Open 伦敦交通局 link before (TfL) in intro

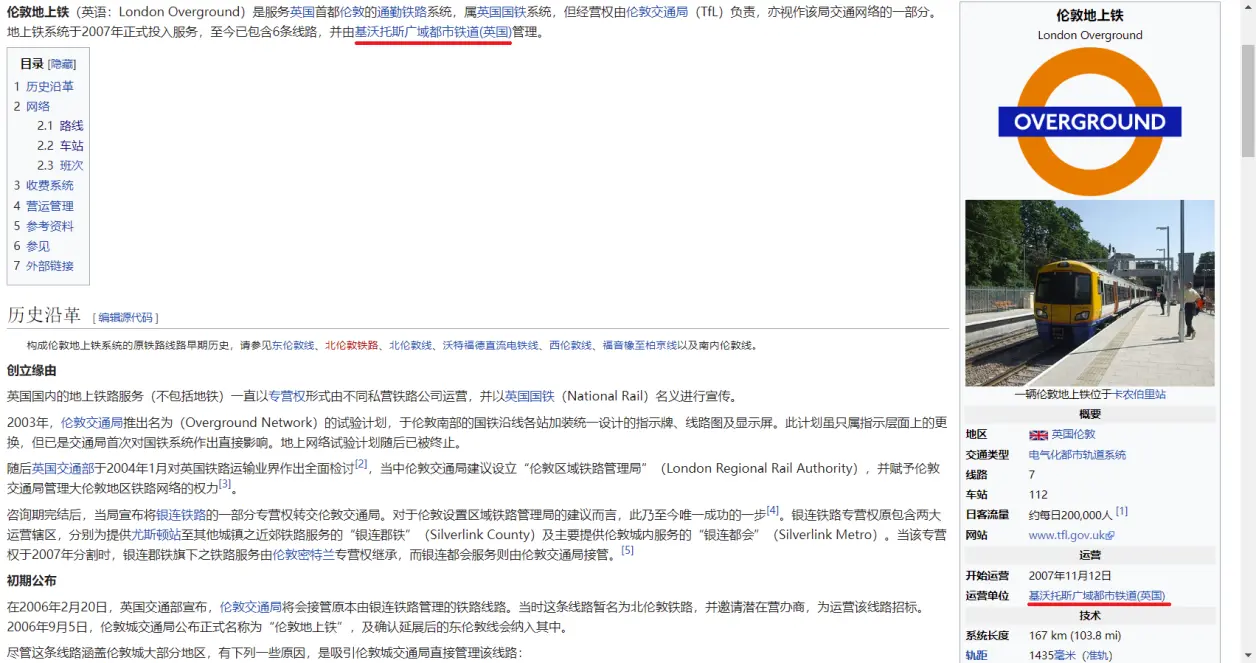click(x=657, y=12)
